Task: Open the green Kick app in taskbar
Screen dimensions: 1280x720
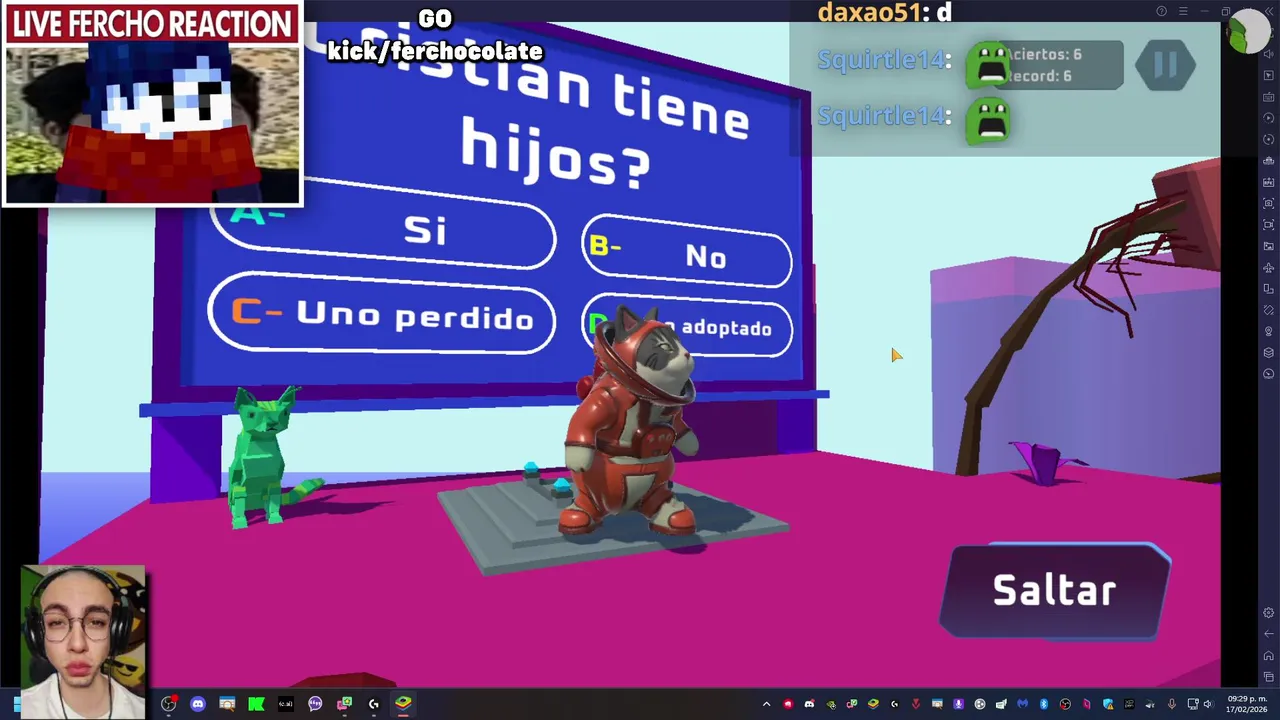Action: [256, 704]
